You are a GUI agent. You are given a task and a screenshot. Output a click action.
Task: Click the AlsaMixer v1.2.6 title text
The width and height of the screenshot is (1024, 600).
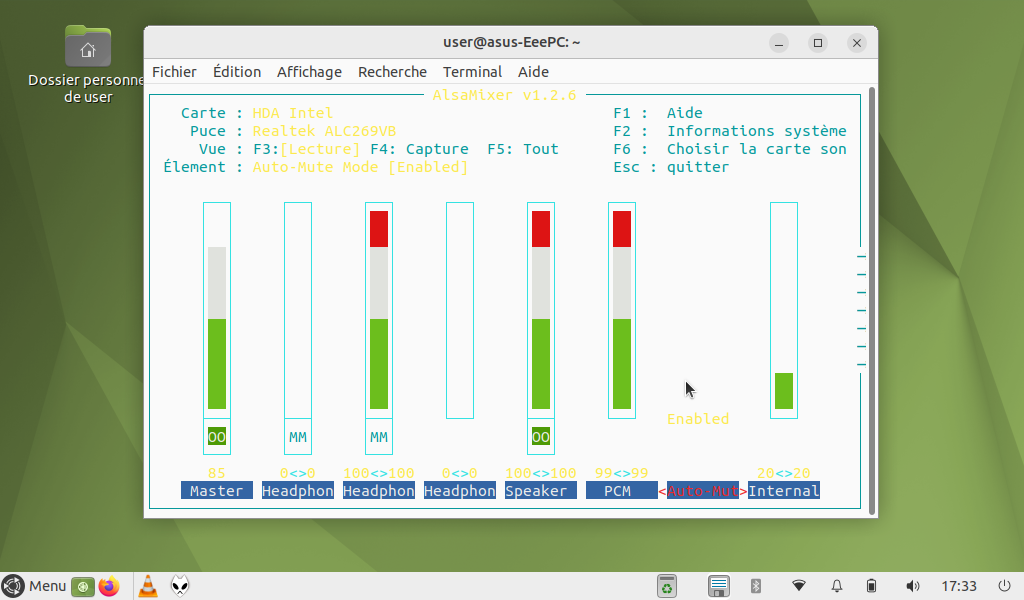[504, 95]
